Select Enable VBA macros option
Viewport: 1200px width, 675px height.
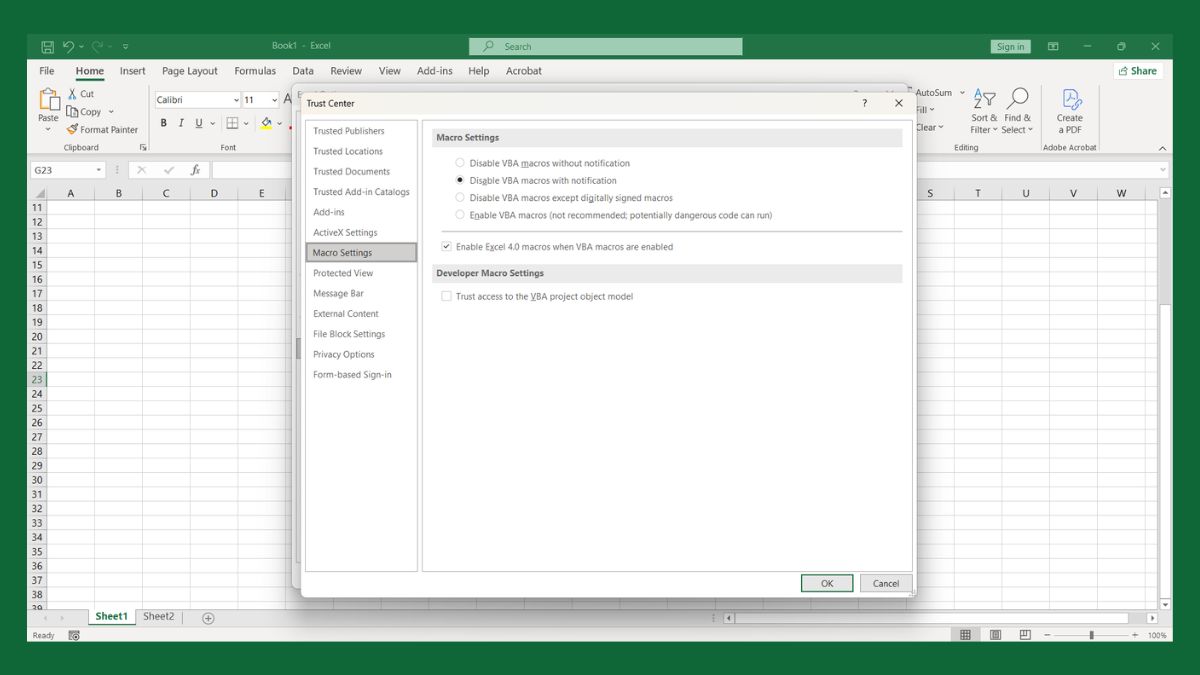click(x=460, y=215)
